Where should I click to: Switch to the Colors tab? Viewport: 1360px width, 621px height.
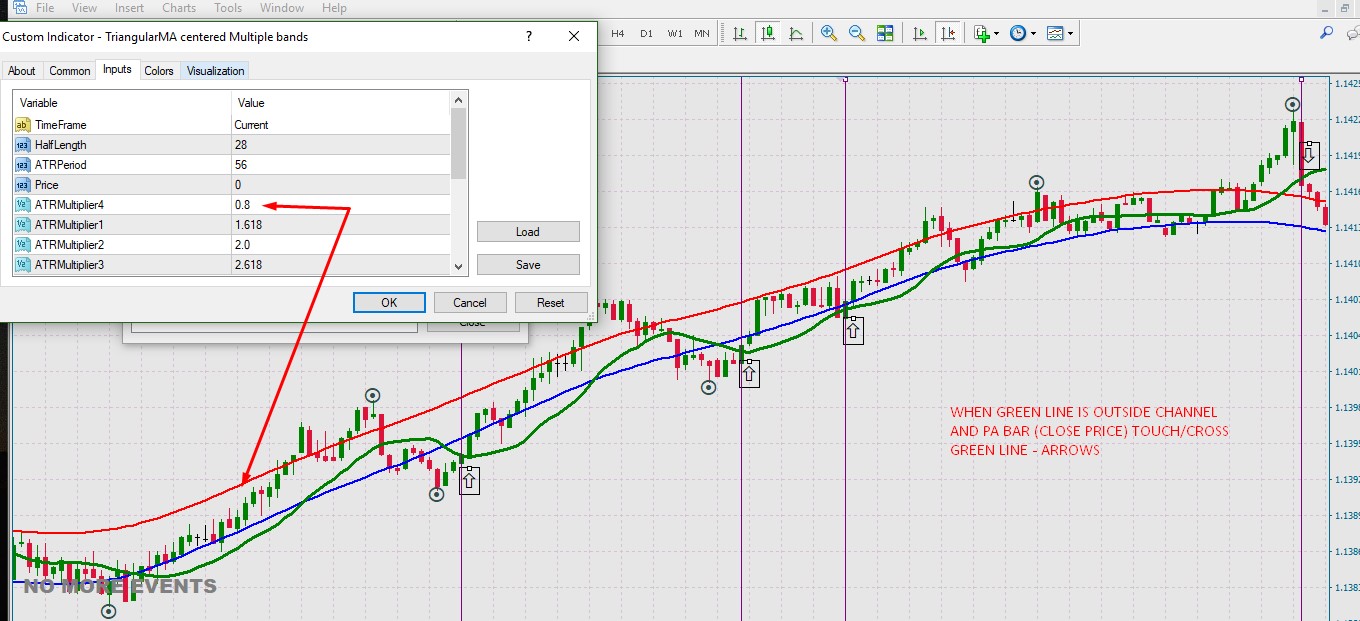click(x=159, y=71)
